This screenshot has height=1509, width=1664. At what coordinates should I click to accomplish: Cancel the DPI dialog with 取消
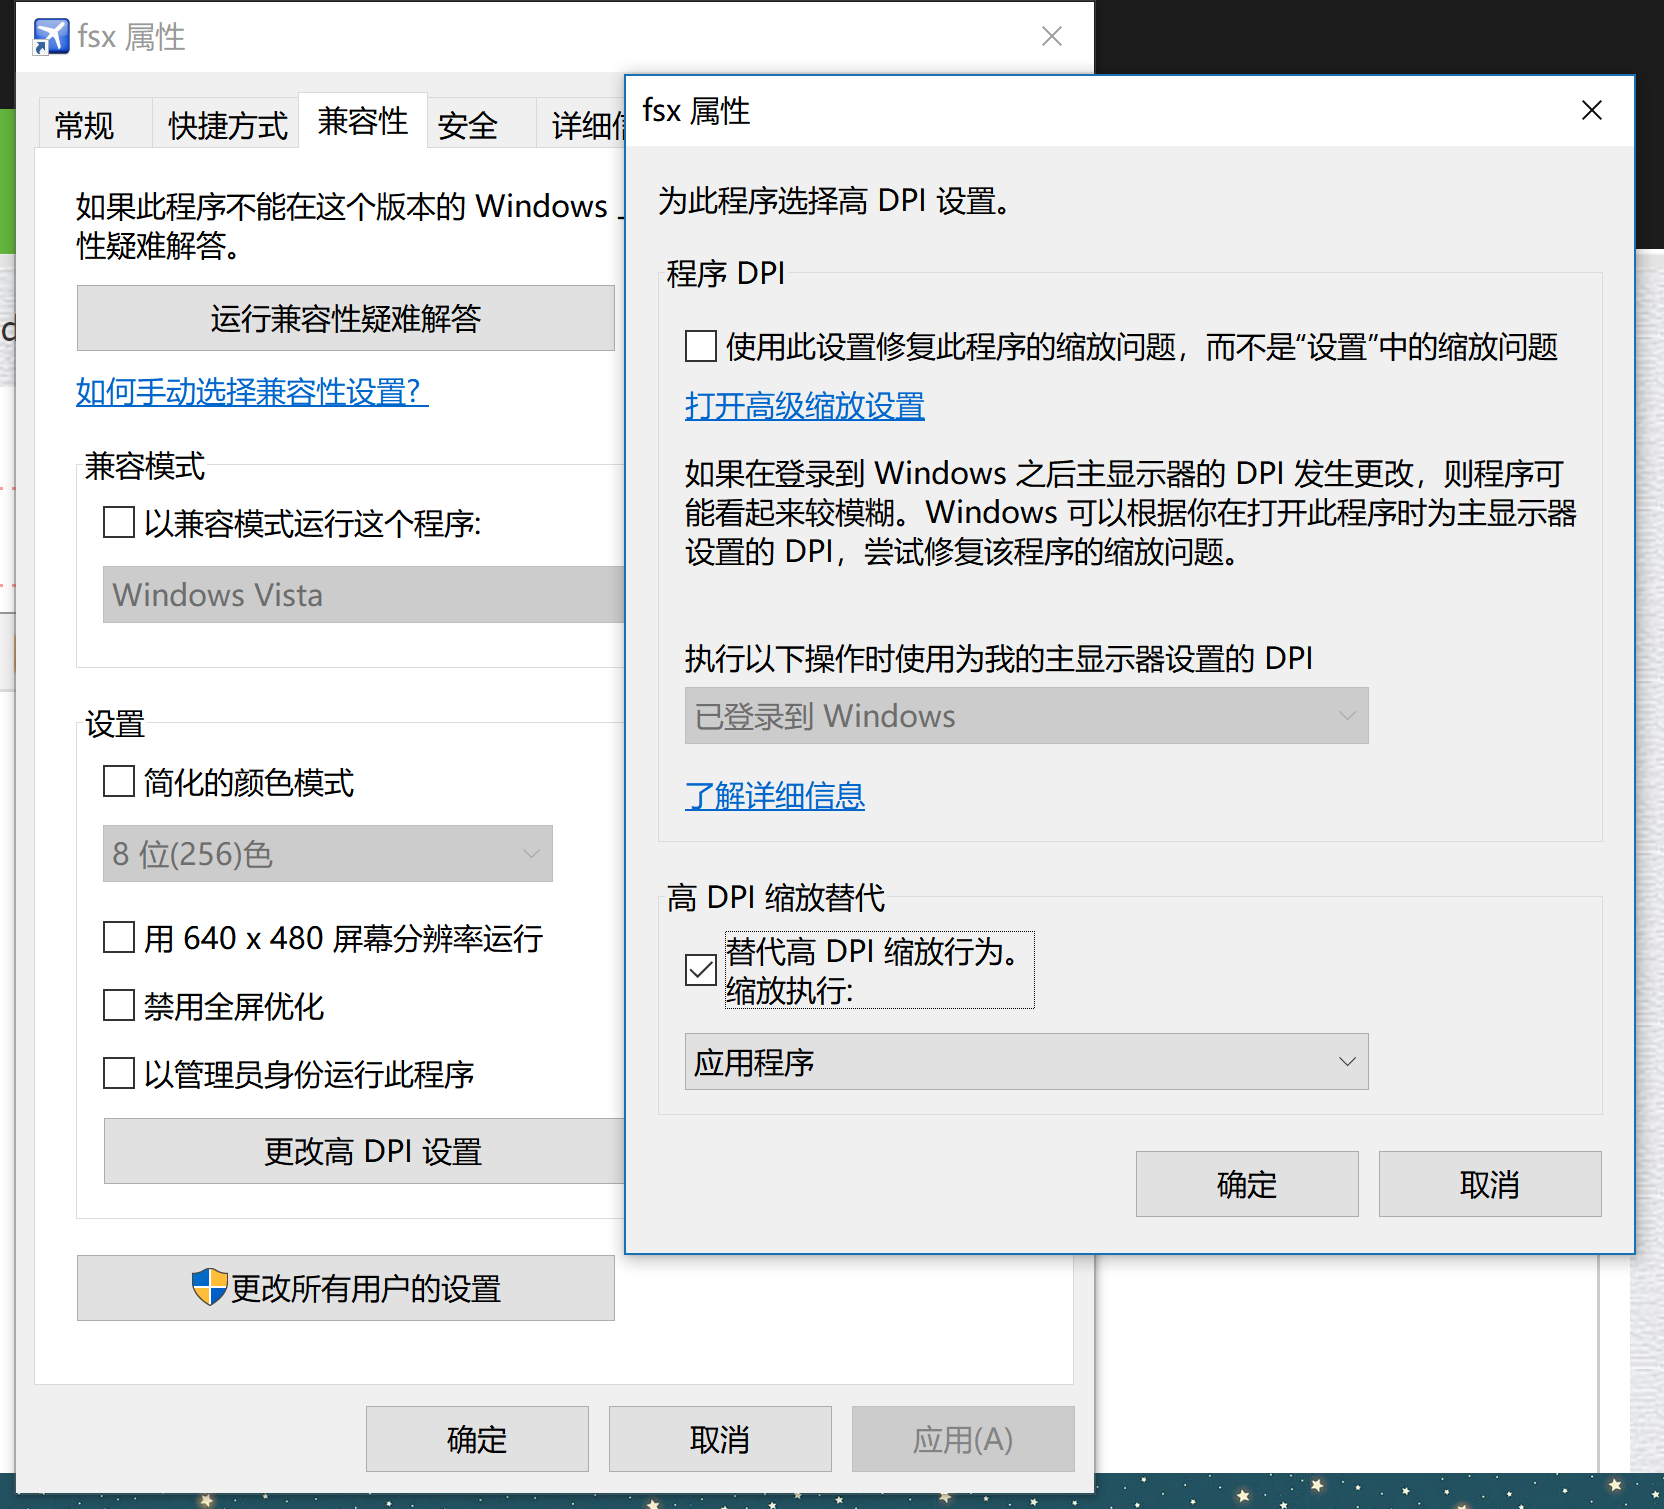pos(1490,1184)
